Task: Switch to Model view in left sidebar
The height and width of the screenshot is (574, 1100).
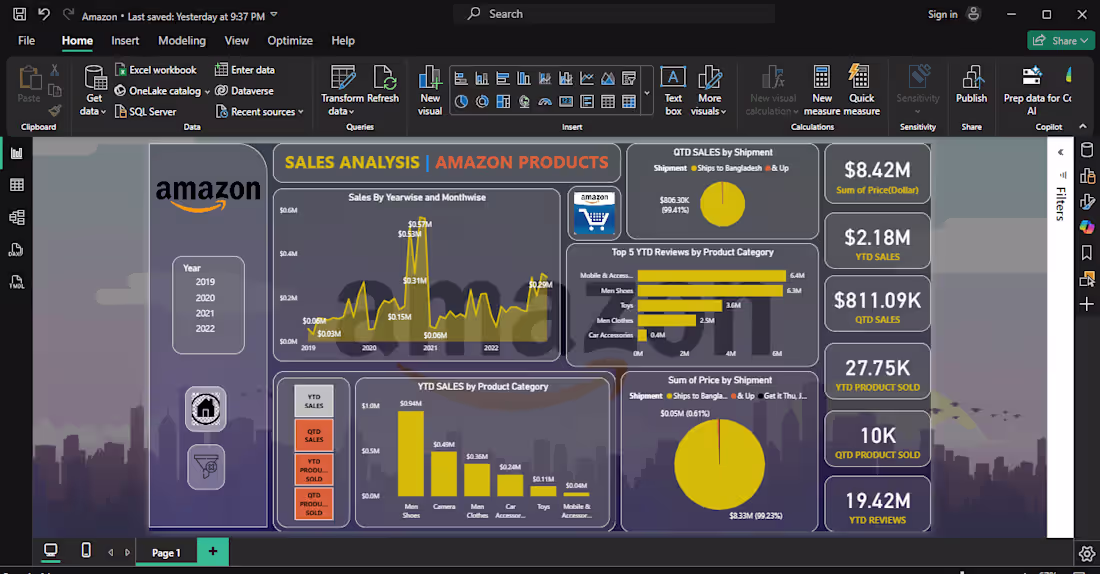Action: point(17,218)
